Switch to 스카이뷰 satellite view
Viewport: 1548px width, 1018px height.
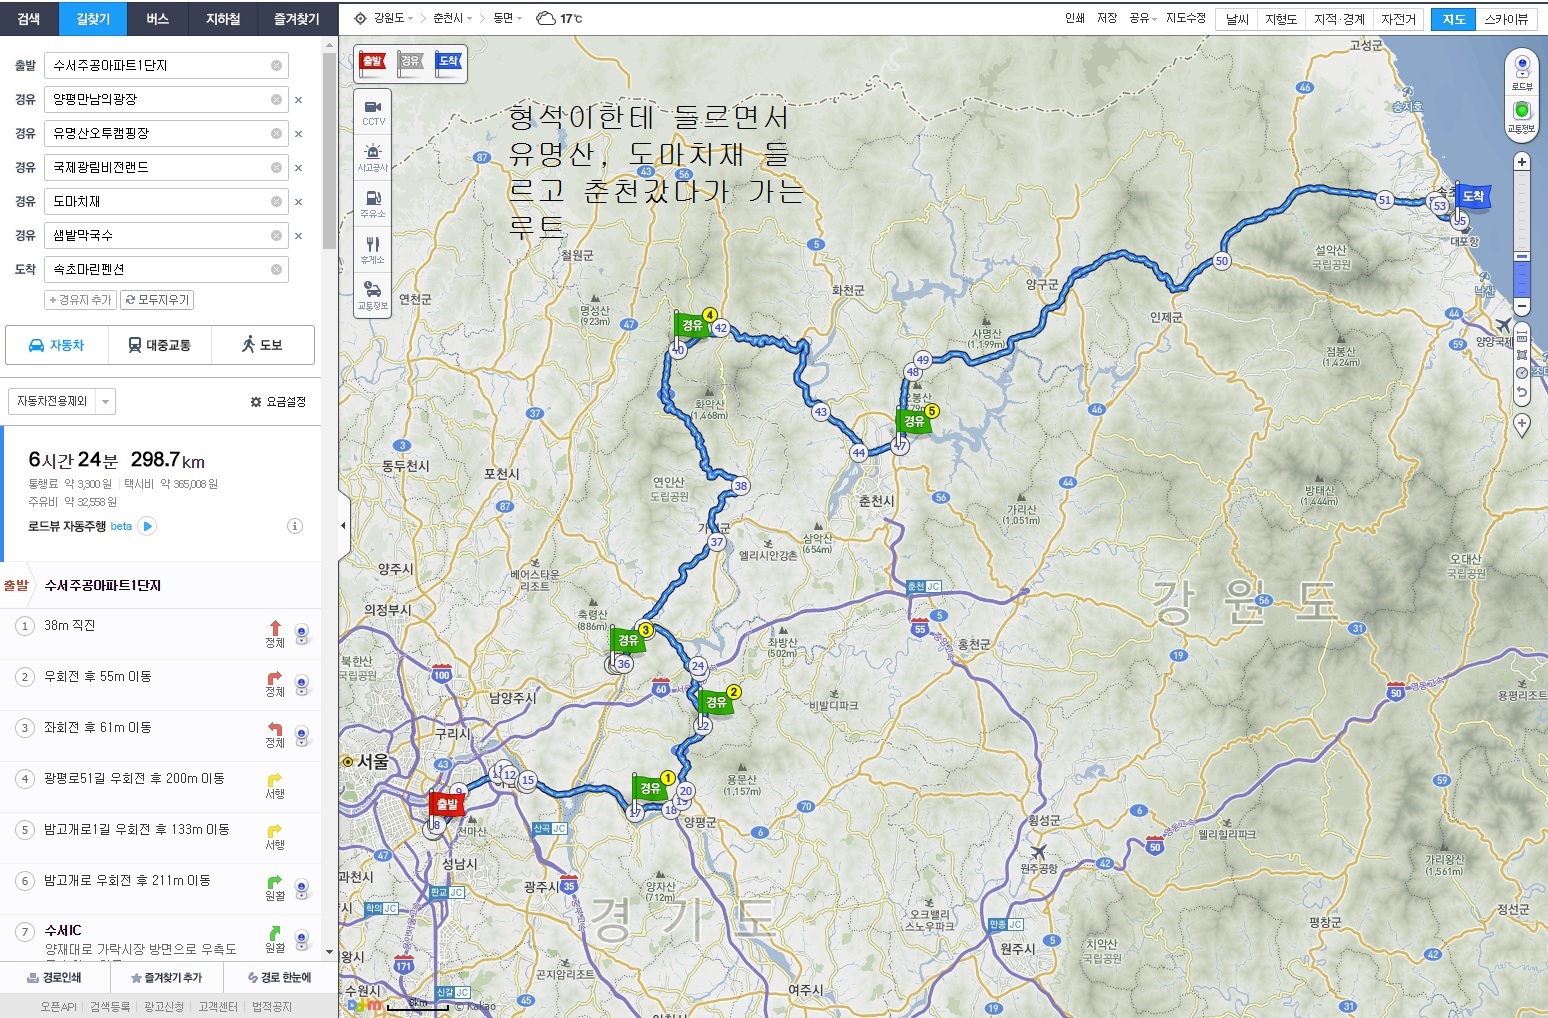click(x=1505, y=19)
